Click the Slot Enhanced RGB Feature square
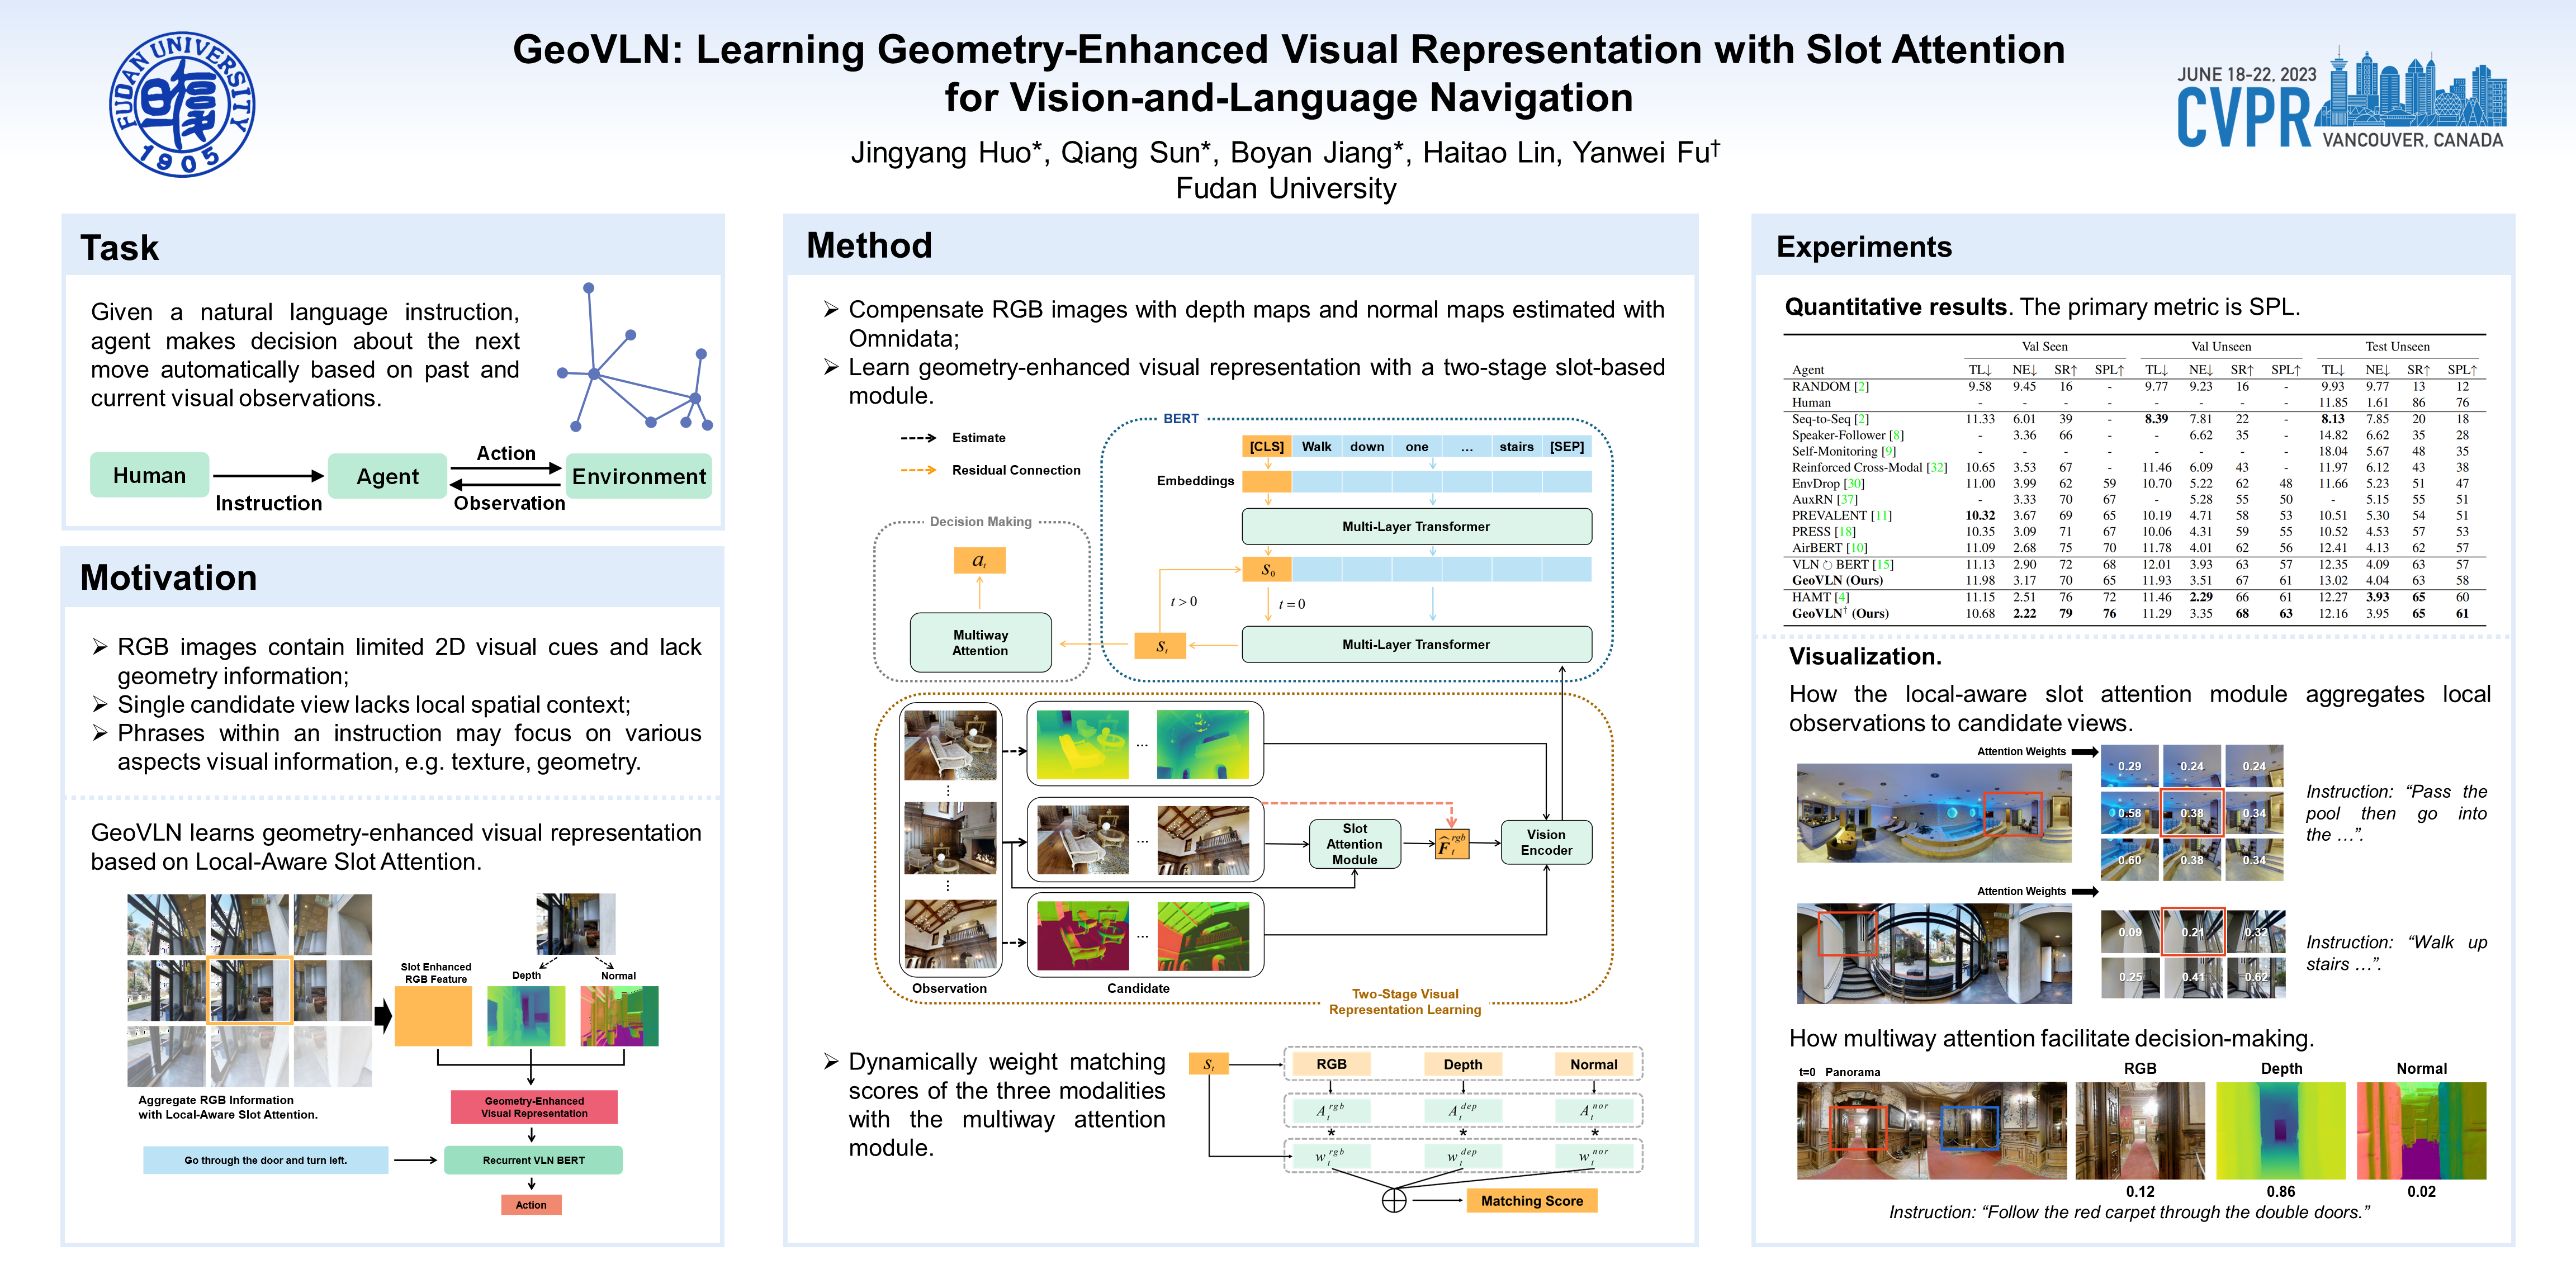This screenshot has height=1288, width=2576. pos(433,1016)
